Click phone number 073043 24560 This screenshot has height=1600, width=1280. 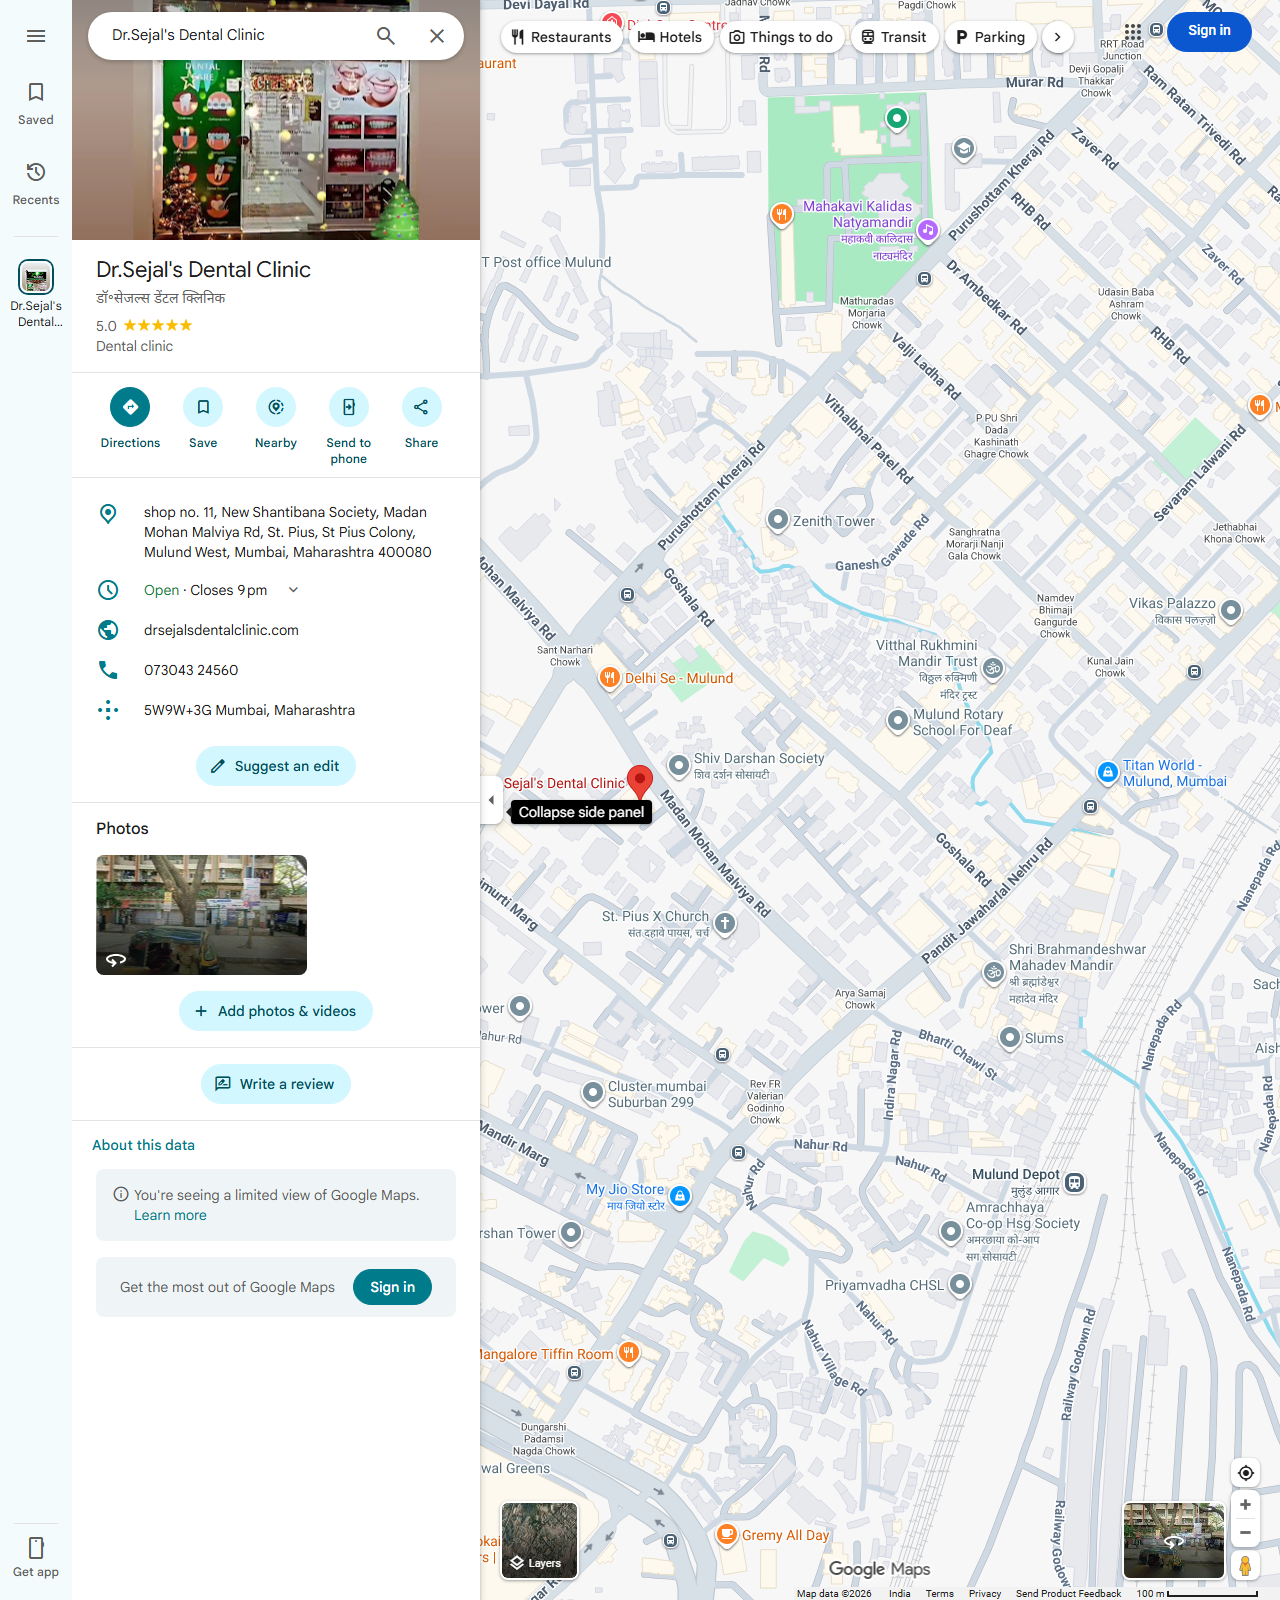276,670
